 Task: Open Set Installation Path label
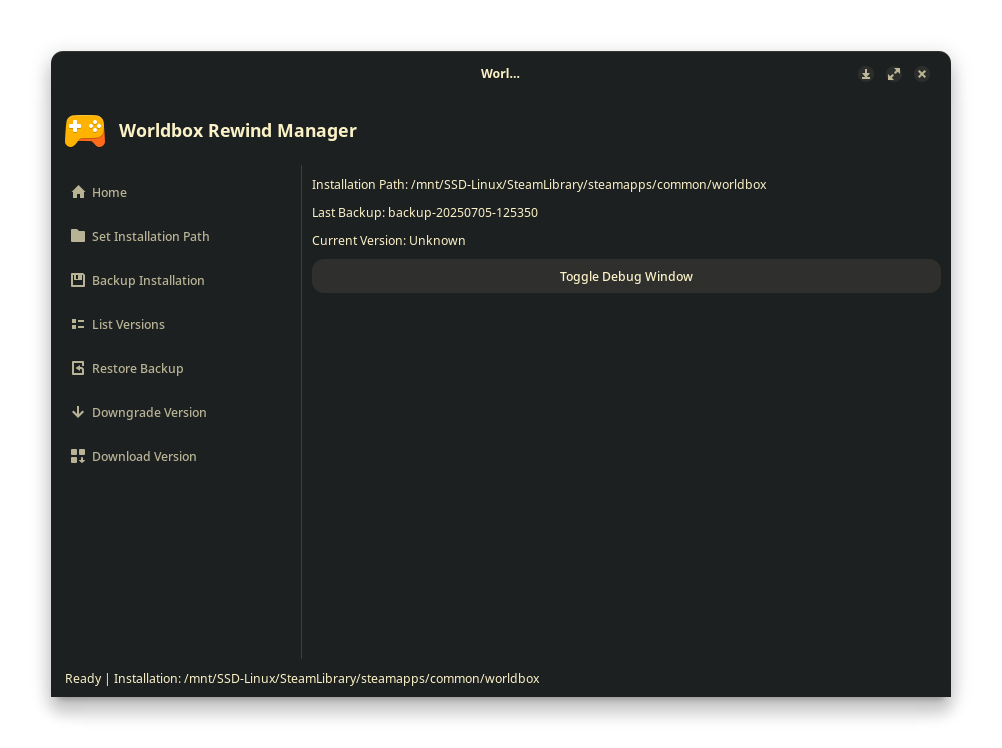(x=151, y=236)
